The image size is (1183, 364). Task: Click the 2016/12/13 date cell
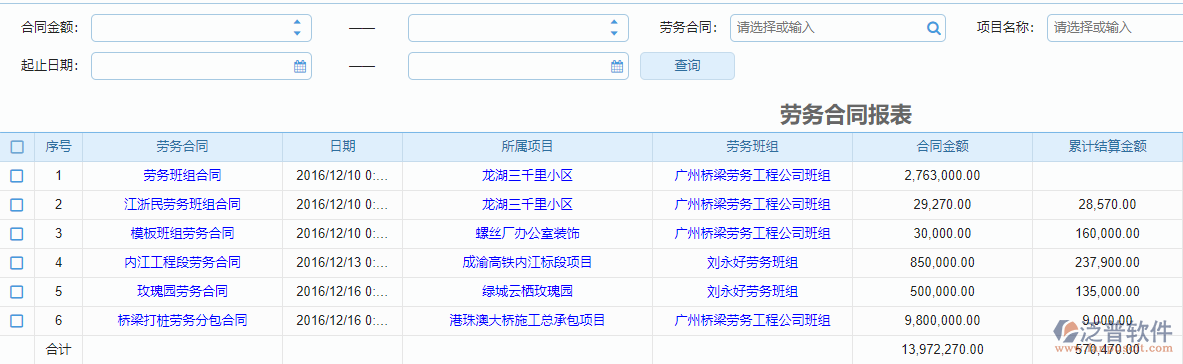[343, 263]
